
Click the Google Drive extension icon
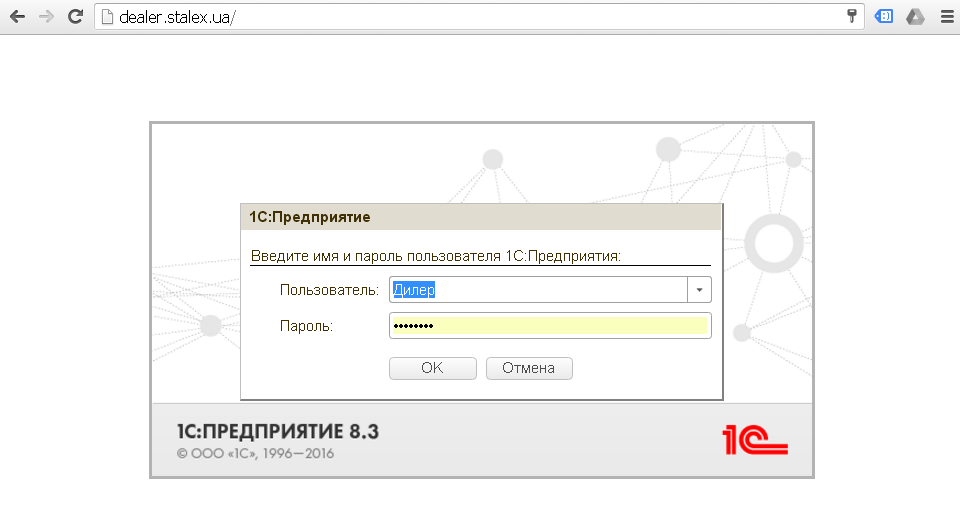pyautogui.click(x=914, y=16)
